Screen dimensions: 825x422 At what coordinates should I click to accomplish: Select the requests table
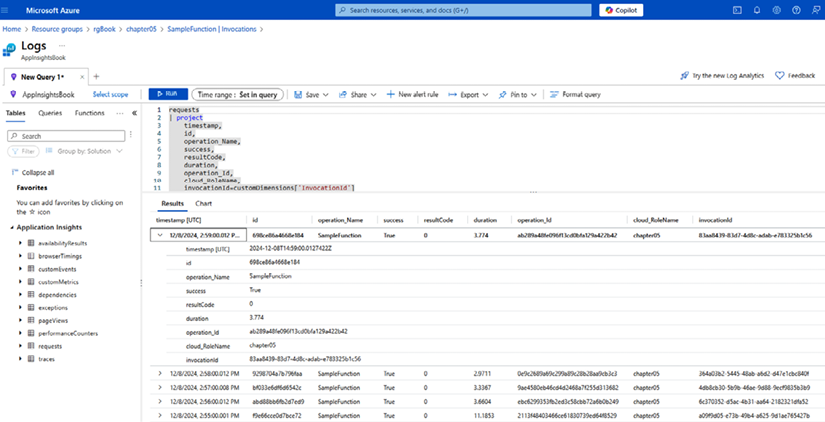point(50,346)
